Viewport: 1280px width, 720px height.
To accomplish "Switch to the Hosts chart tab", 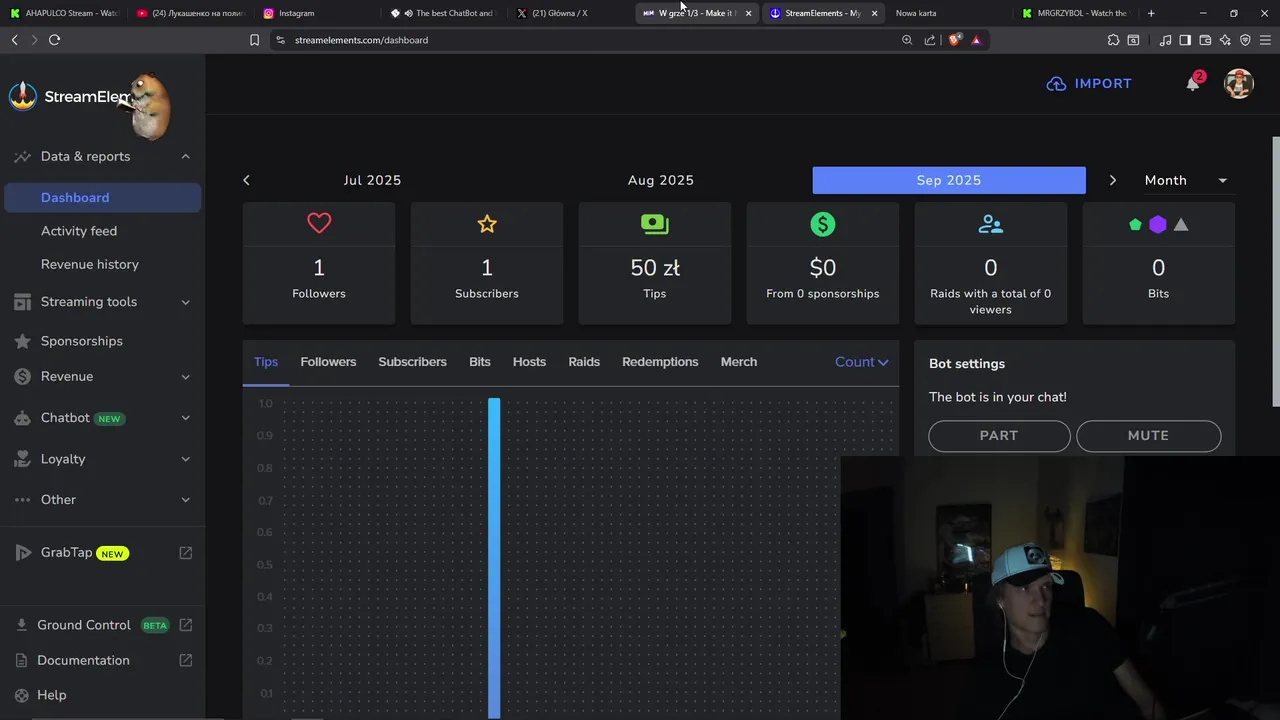I will (529, 362).
